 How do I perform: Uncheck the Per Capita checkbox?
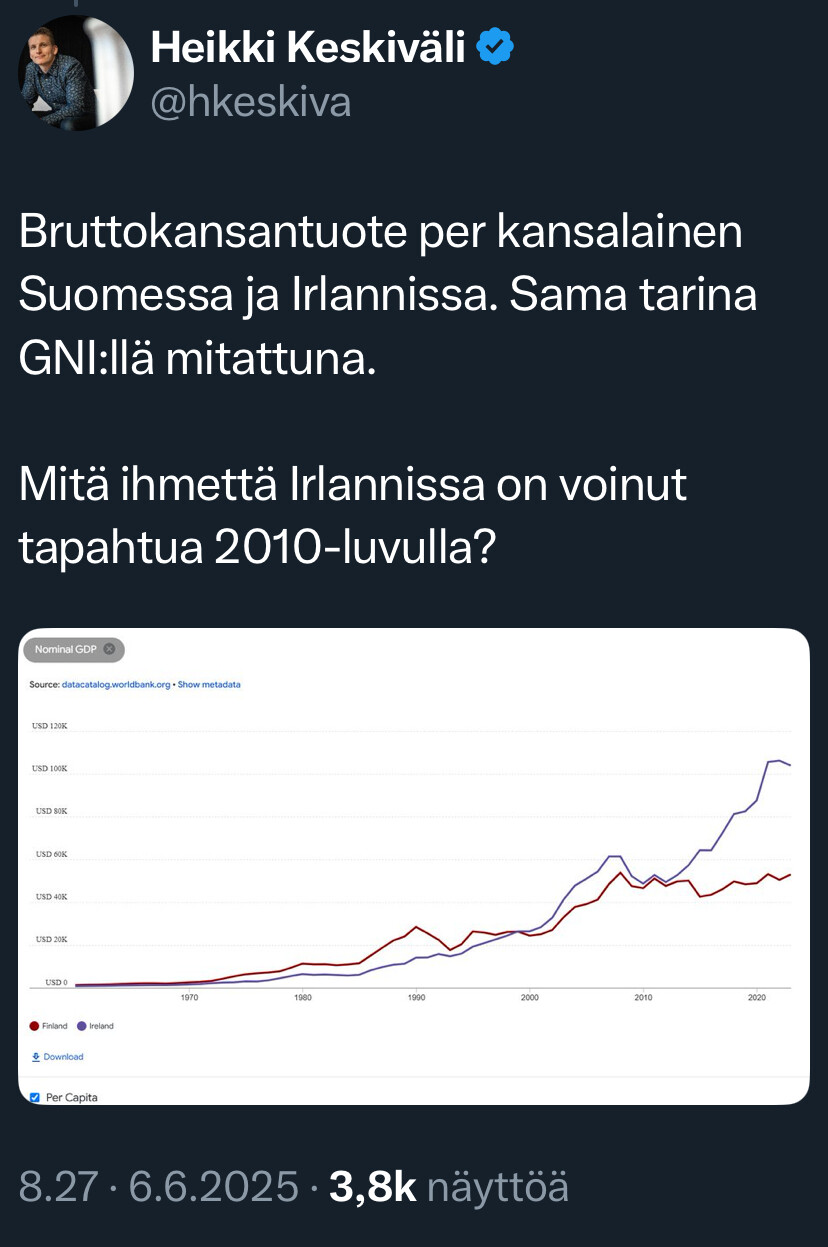pyautogui.click(x=35, y=1097)
